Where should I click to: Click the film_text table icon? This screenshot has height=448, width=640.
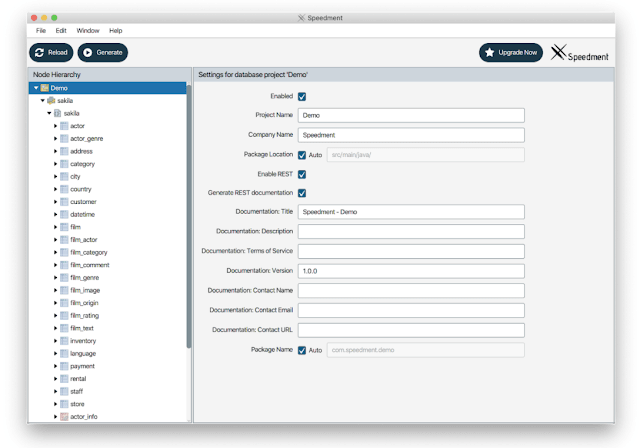[64, 328]
